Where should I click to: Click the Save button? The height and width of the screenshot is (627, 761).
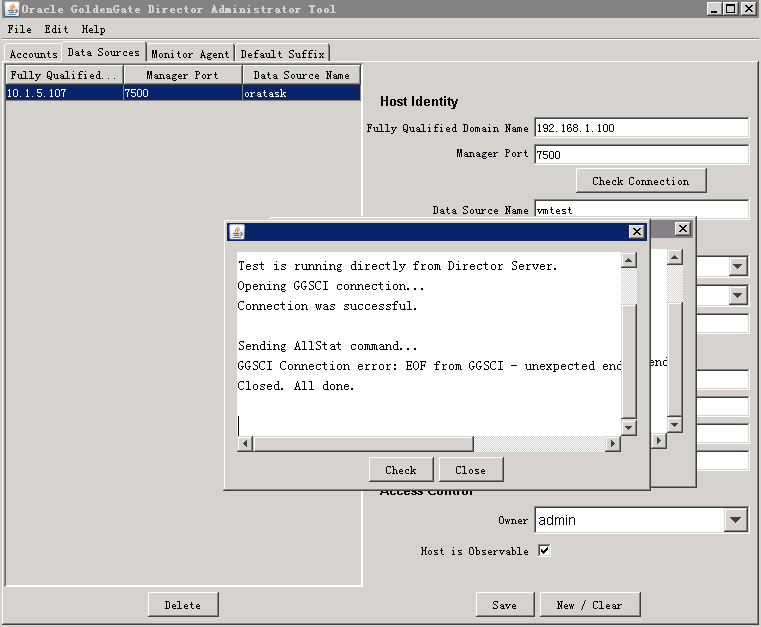pyautogui.click(x=505, y=605)
